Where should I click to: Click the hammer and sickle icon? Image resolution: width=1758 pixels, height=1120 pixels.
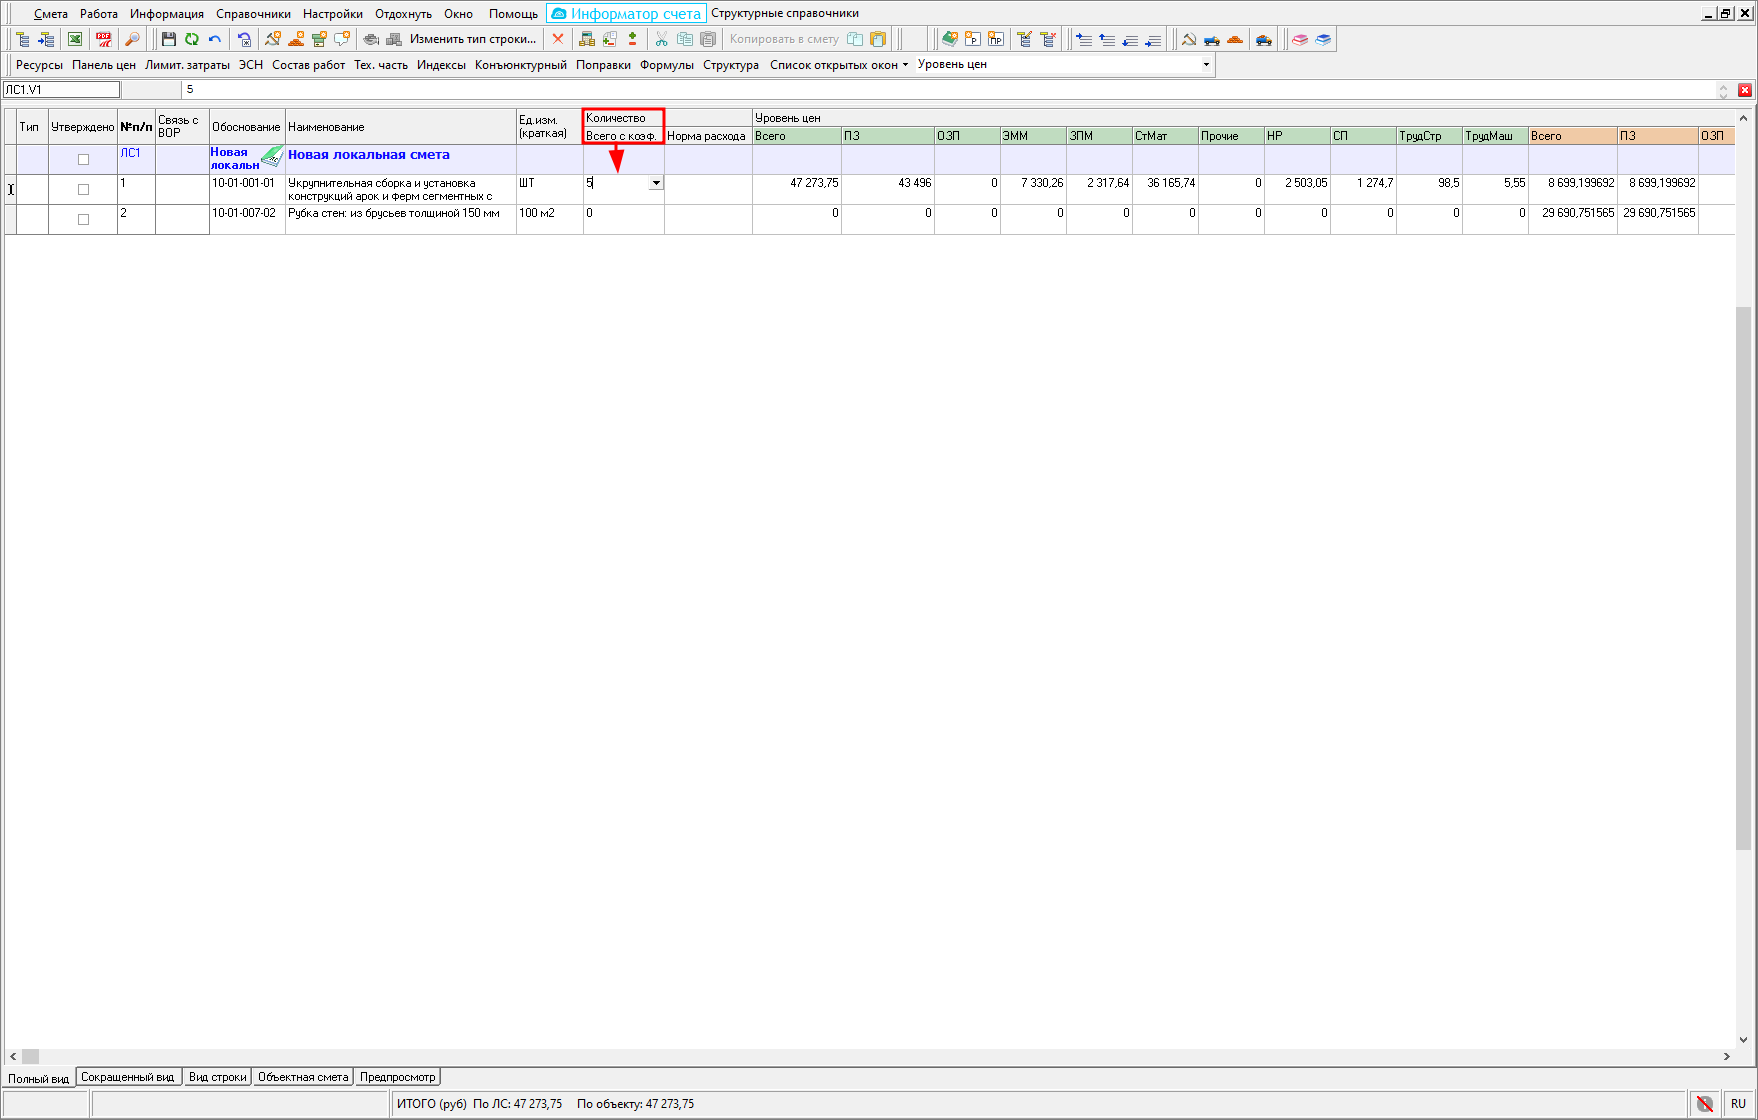pyautogui.click(x=1188, y=39)
